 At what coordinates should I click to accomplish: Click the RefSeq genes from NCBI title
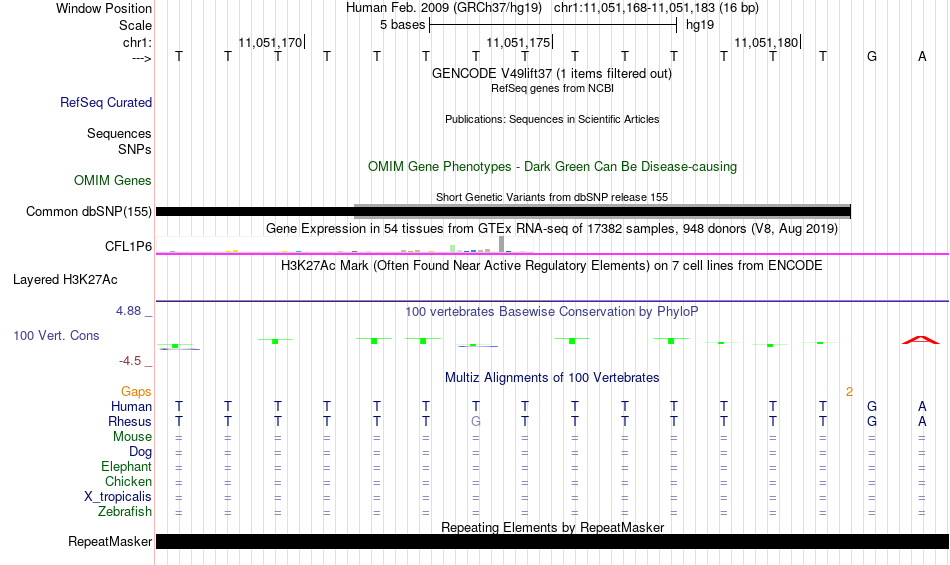[553, 88]
